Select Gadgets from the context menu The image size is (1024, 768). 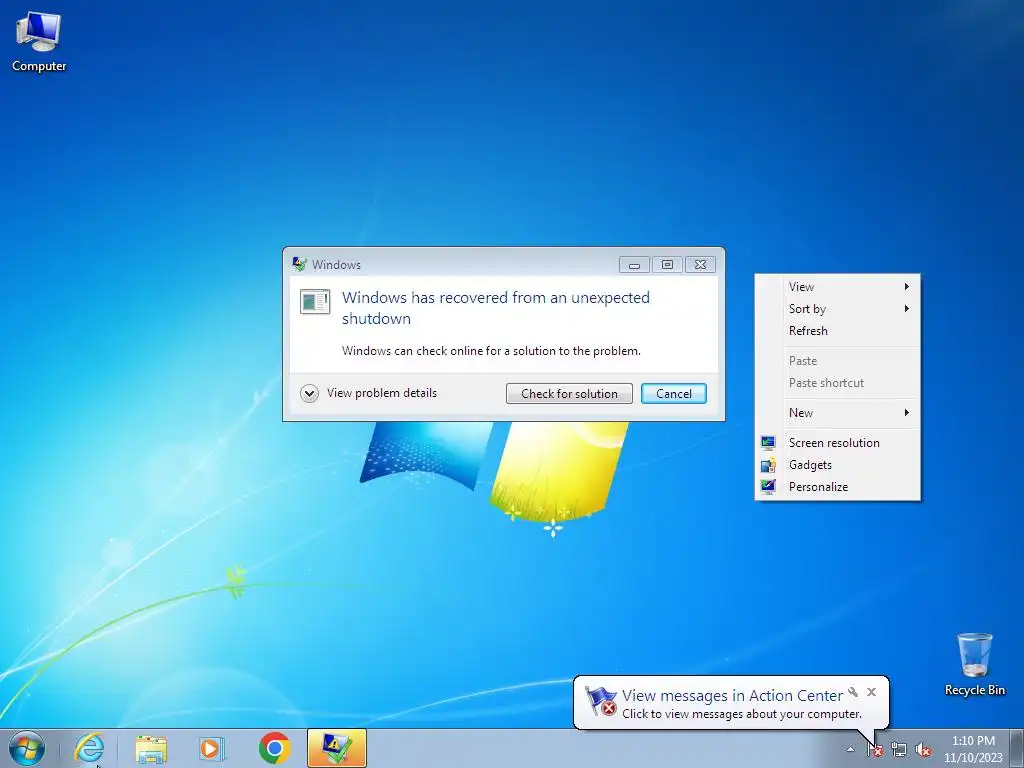pos(837,464)
